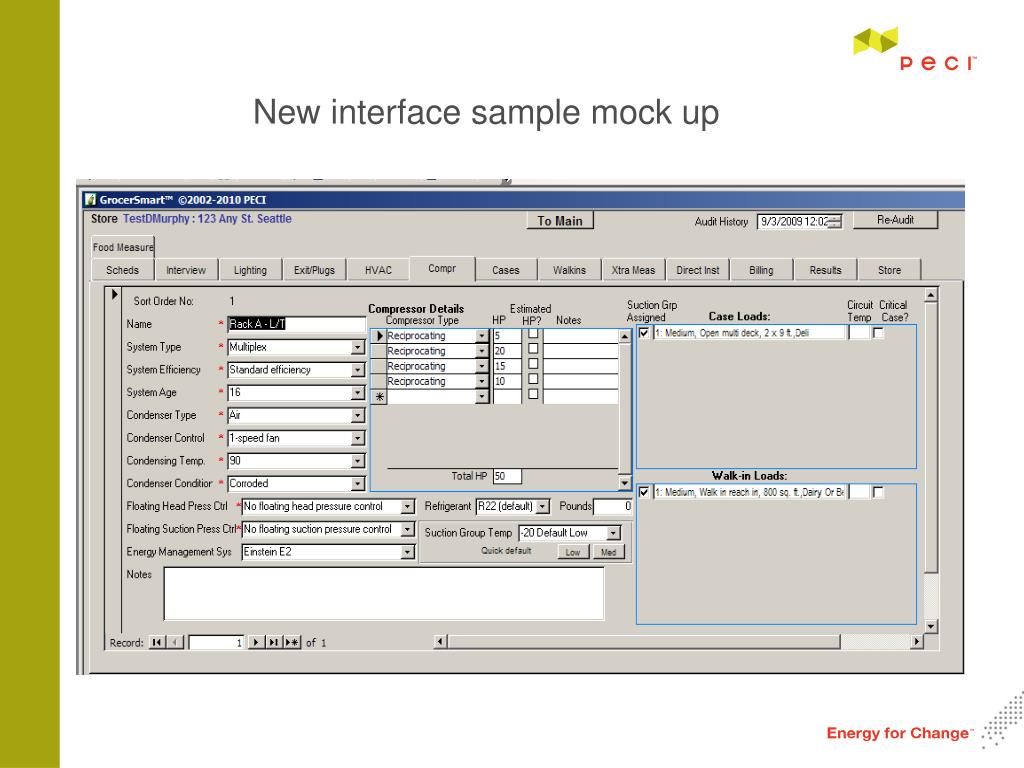
Task: Open System Type dropdown showing Multiplex
Action: [358, 347]
